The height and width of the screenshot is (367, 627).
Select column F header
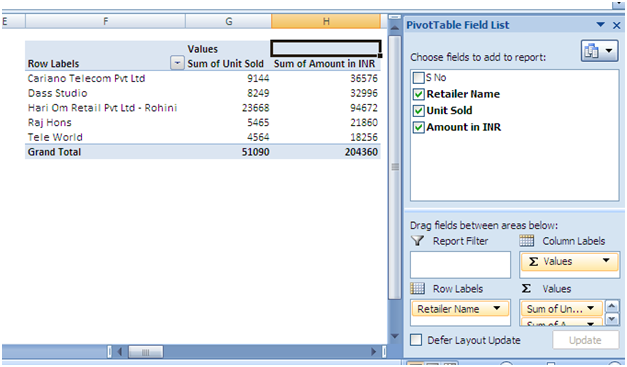(106, 21)
